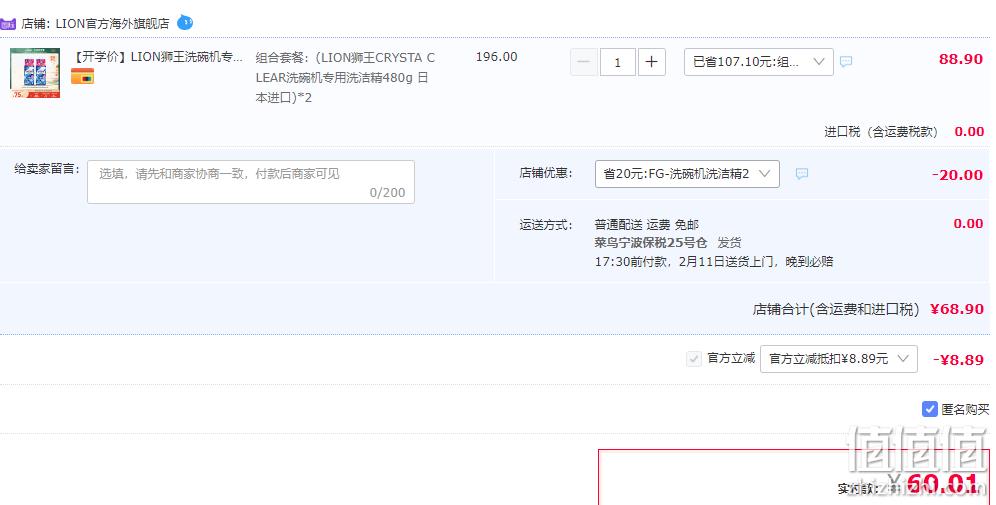Click the unit price 196.00
The width and height of the screenshot is (996, 505).
point(496,57)
